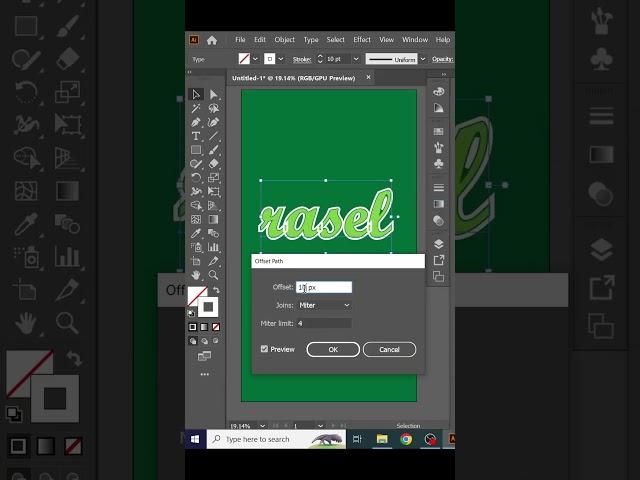This screenshot has width=640, height=480.
Task: Select the Mesh tool
Action: [x=196, y=219]
